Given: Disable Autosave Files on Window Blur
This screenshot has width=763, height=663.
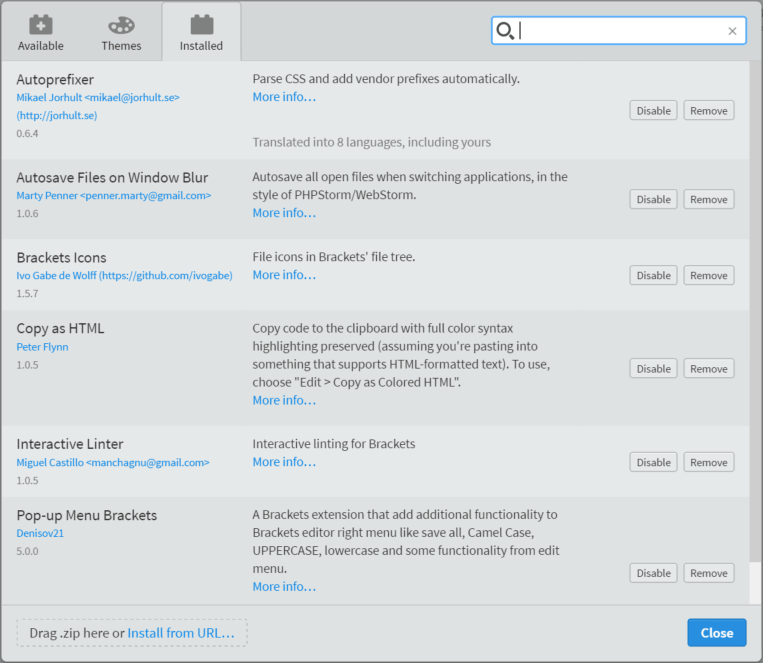Looking at the screenshot, I should (653, 199).
